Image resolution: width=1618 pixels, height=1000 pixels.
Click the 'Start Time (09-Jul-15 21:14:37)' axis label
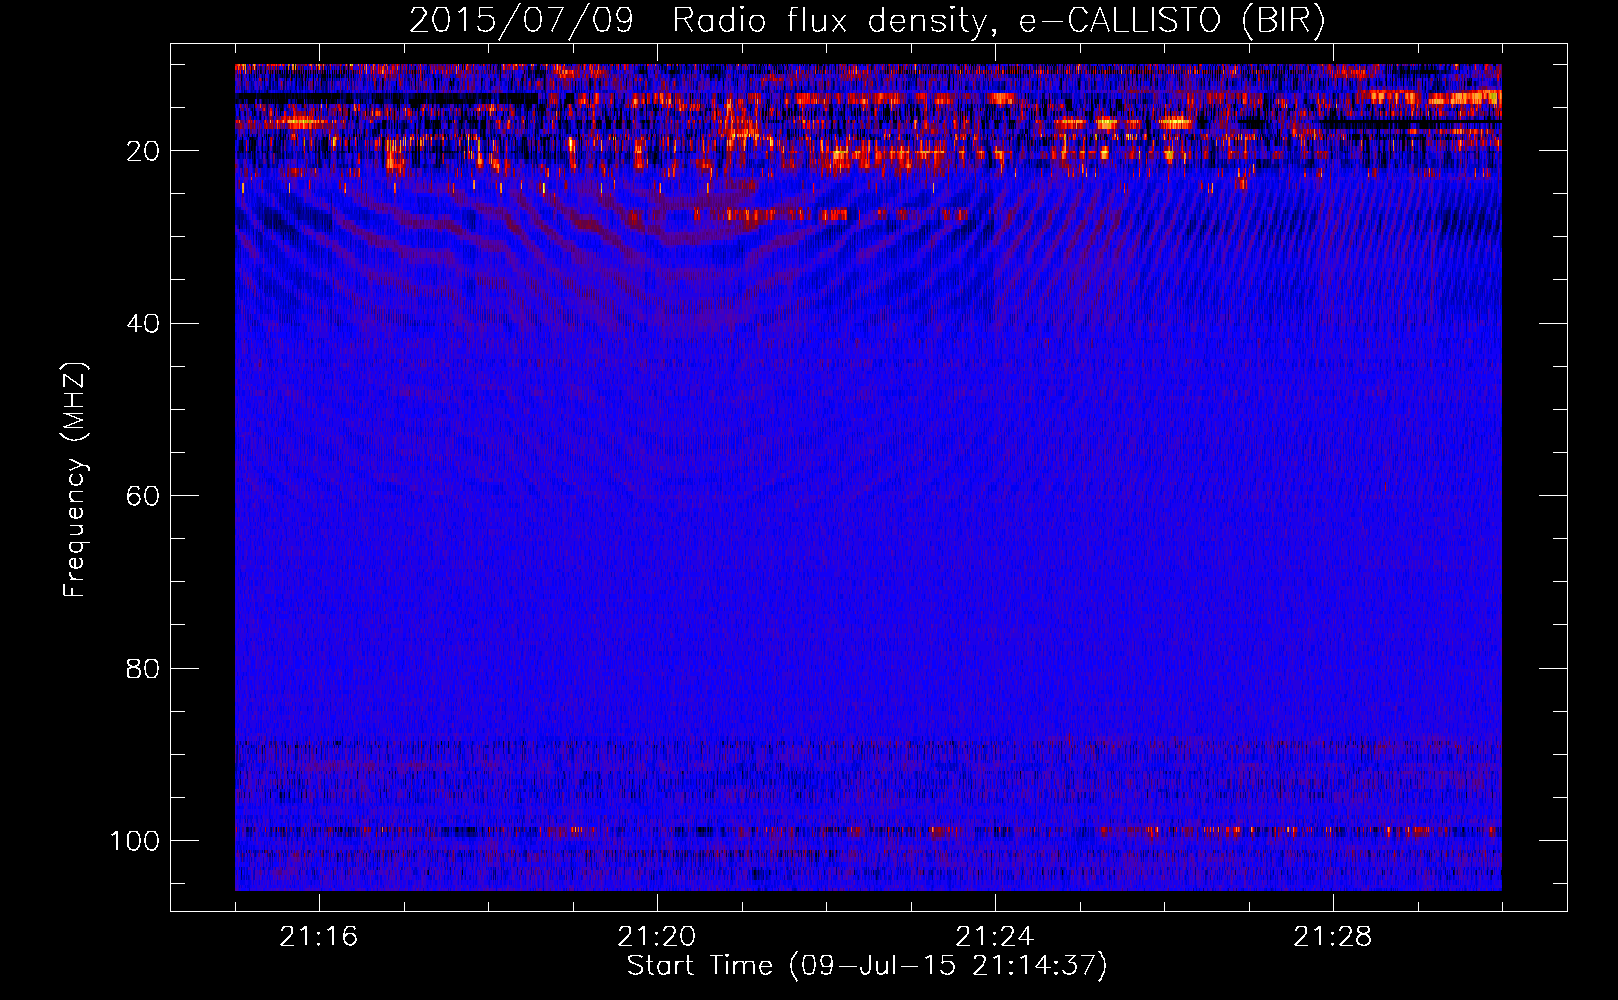point(867,966)
